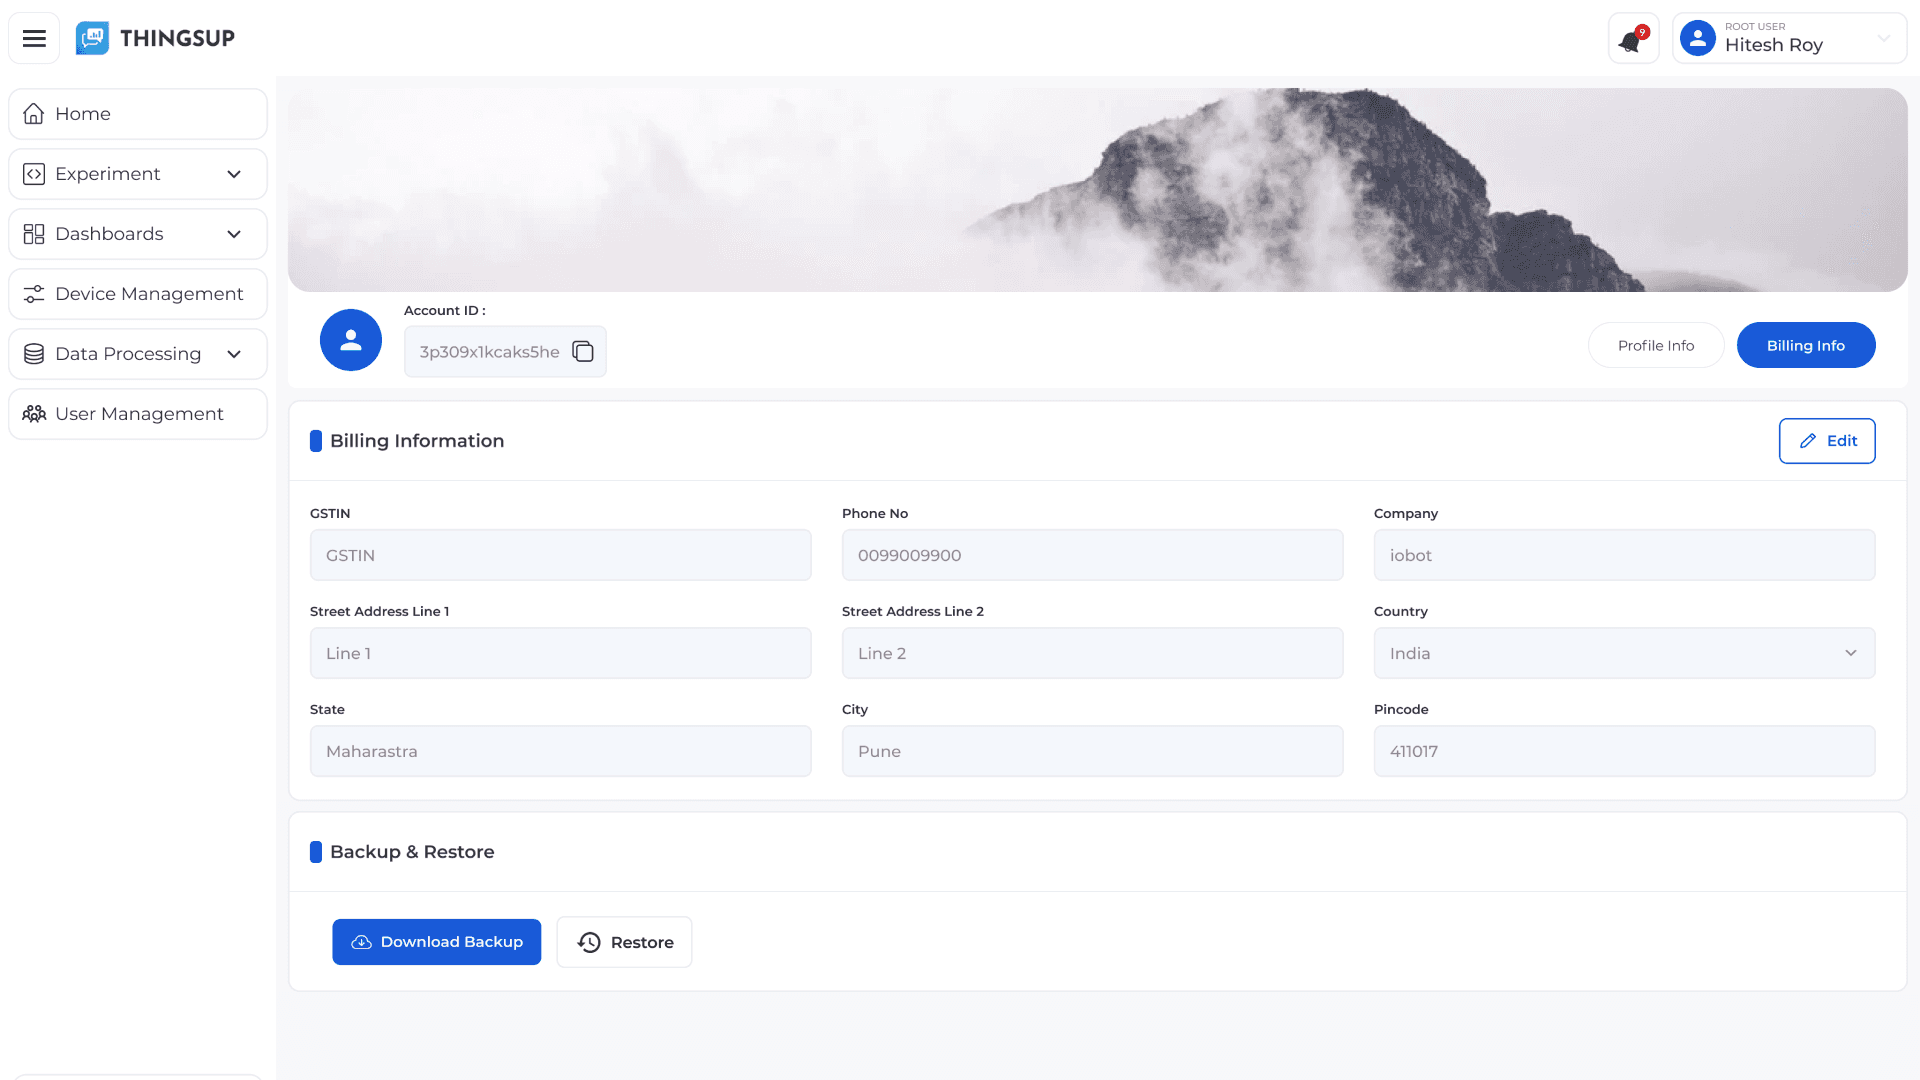Open User Management in sidebar
Screen dimensions: 1920x1080
pyautogui.click(x=138, y=414)
